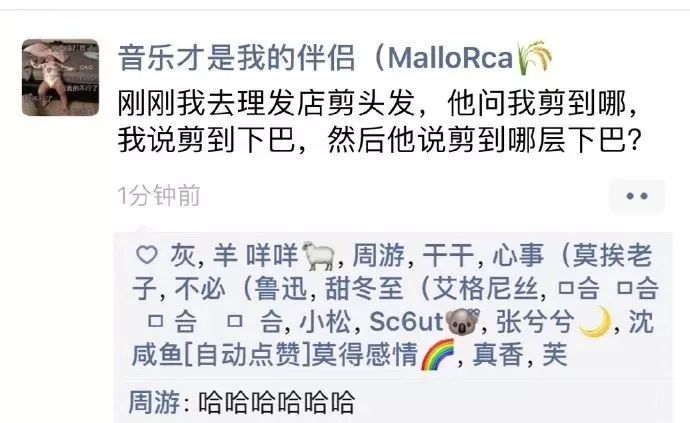Open the two-dot like/comment menu
This screenshot has height=423, width=690.
click(x=637, y=196)
